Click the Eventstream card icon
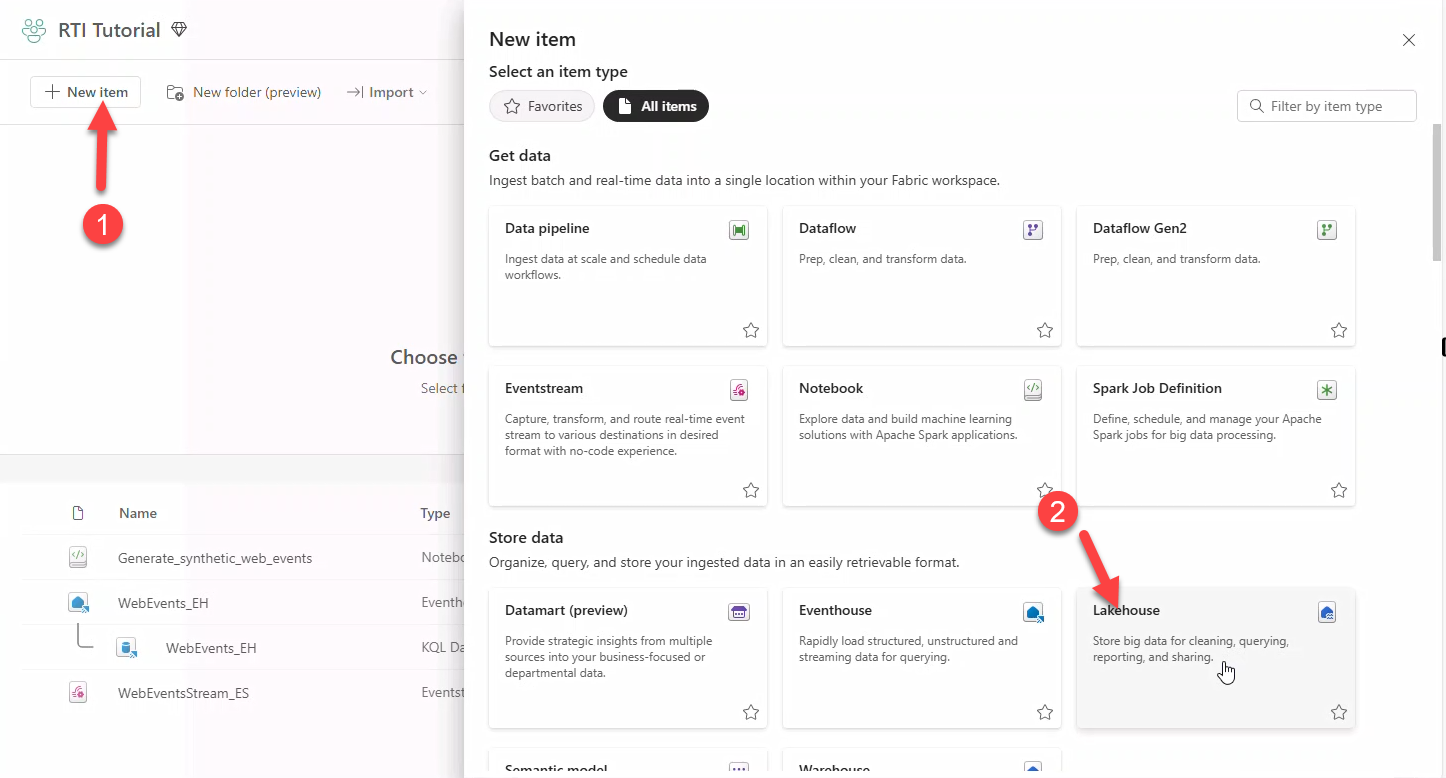Viewport: 1446px width, 778px height. pos(739,390)
